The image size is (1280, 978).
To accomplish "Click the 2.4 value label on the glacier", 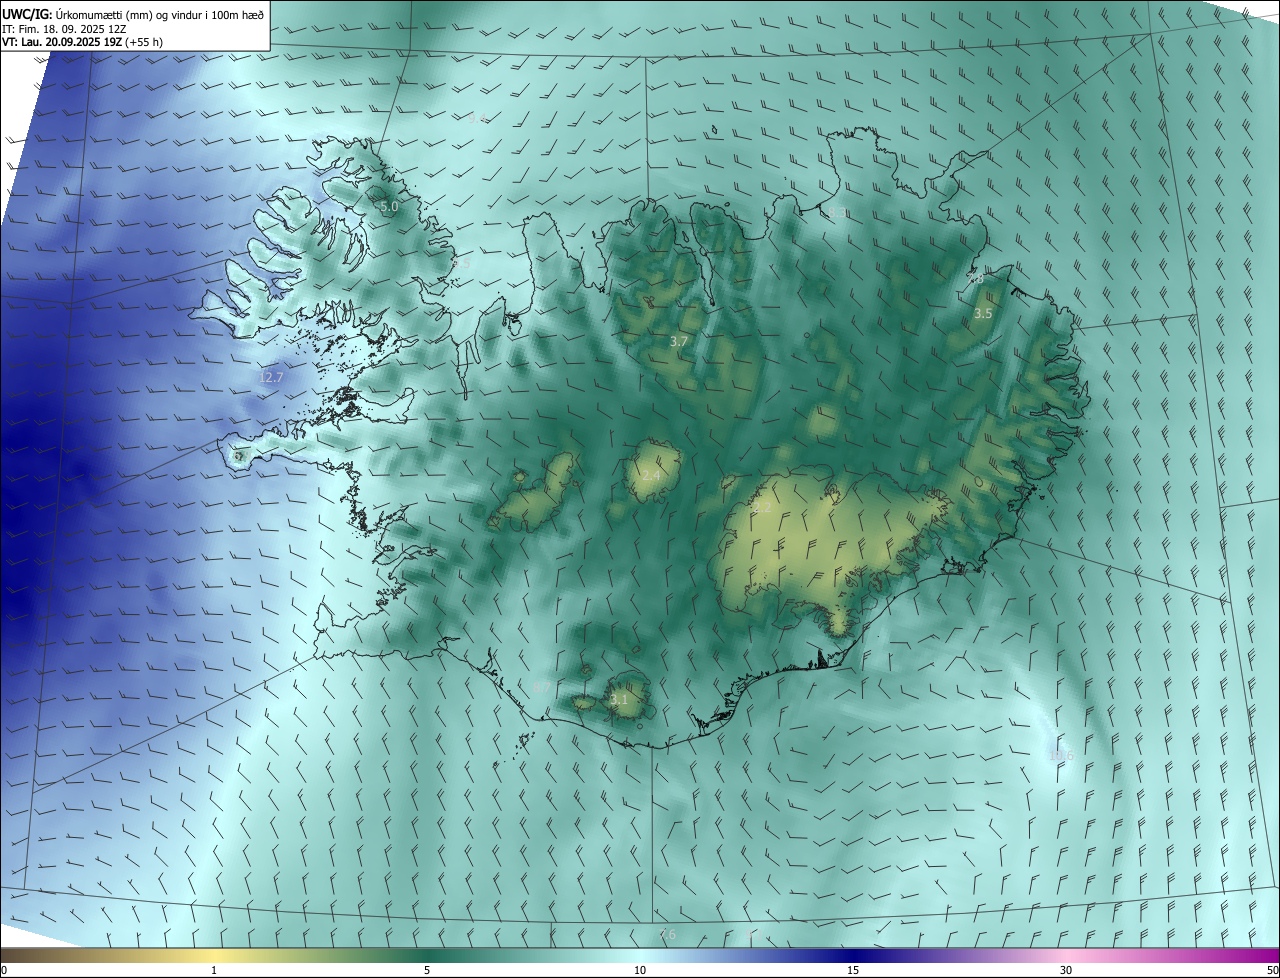I will (x=651, y=475).
